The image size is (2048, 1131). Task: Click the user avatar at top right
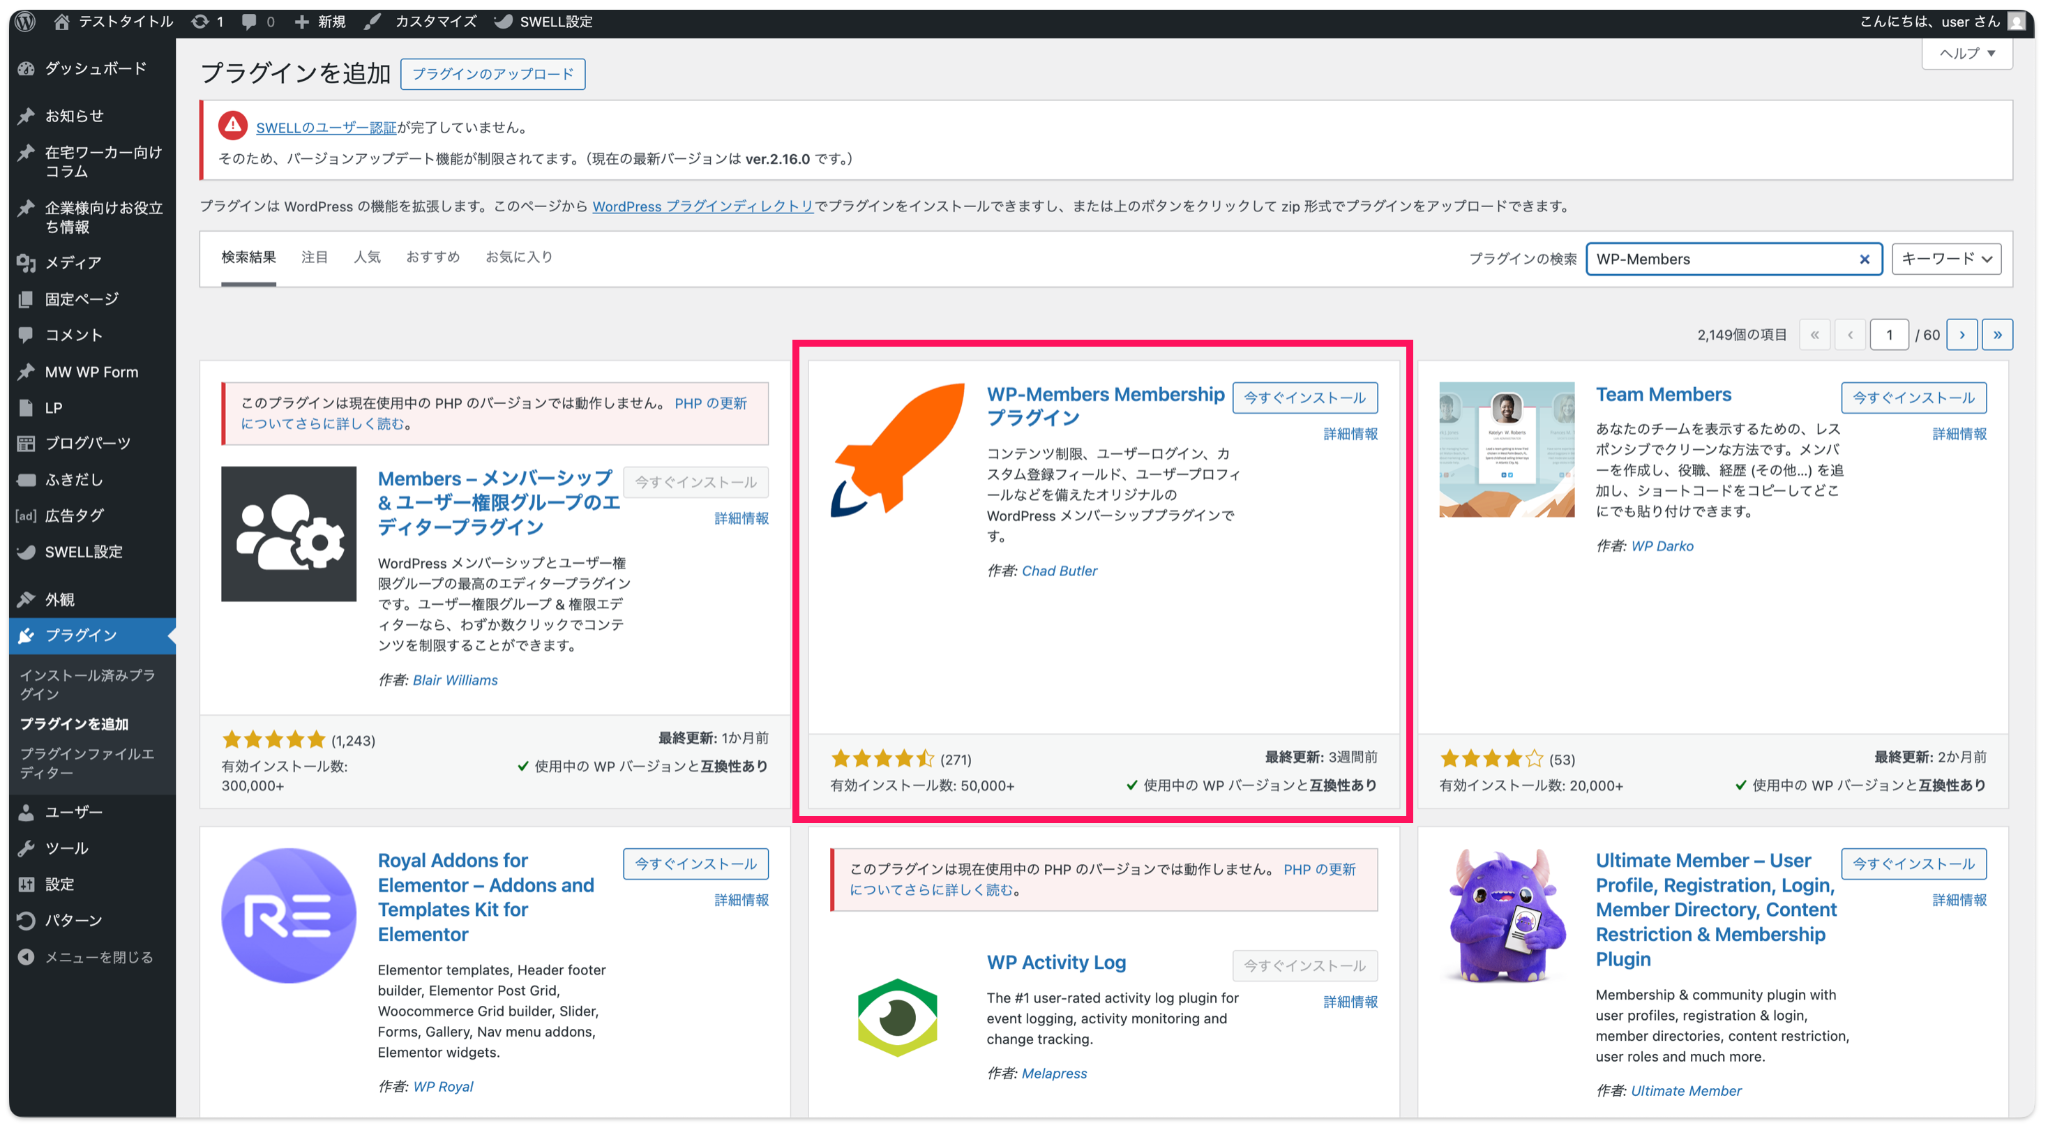(2016, 21)
